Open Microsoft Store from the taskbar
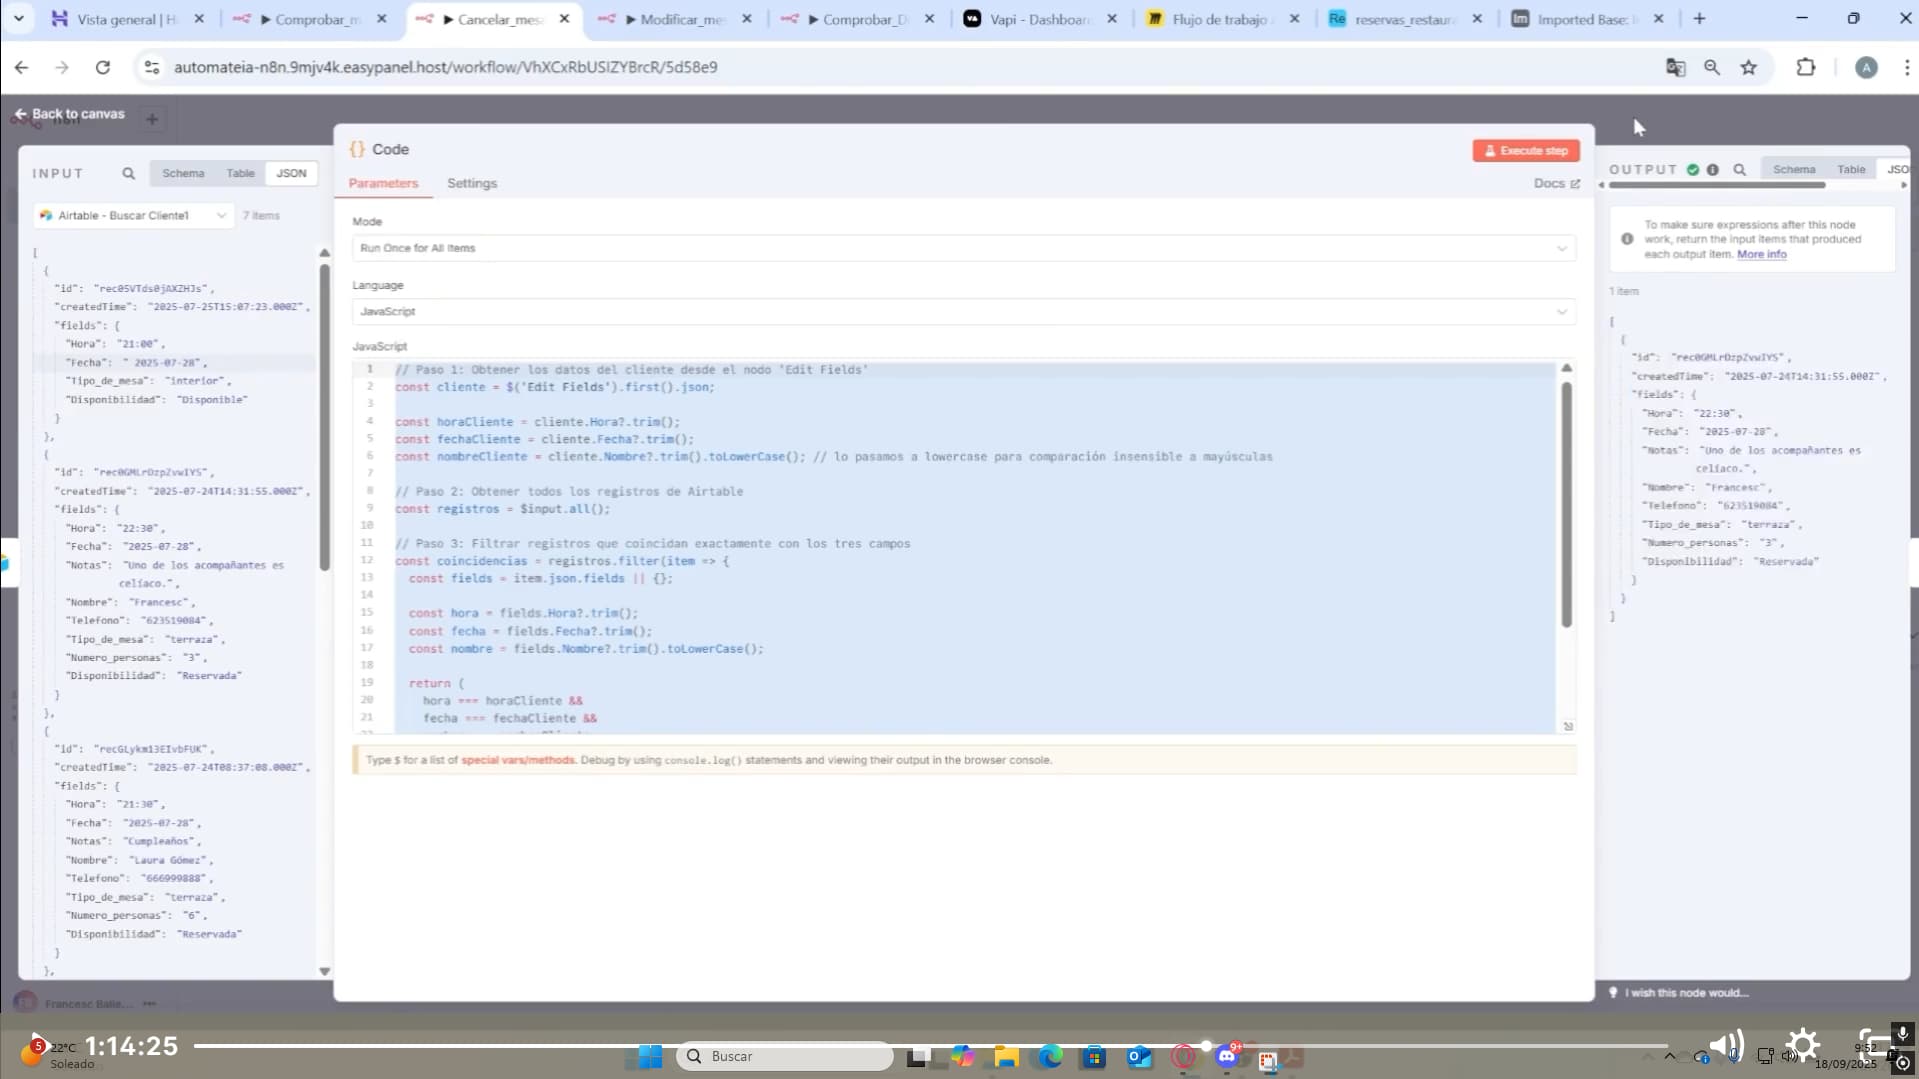 1094,1056
